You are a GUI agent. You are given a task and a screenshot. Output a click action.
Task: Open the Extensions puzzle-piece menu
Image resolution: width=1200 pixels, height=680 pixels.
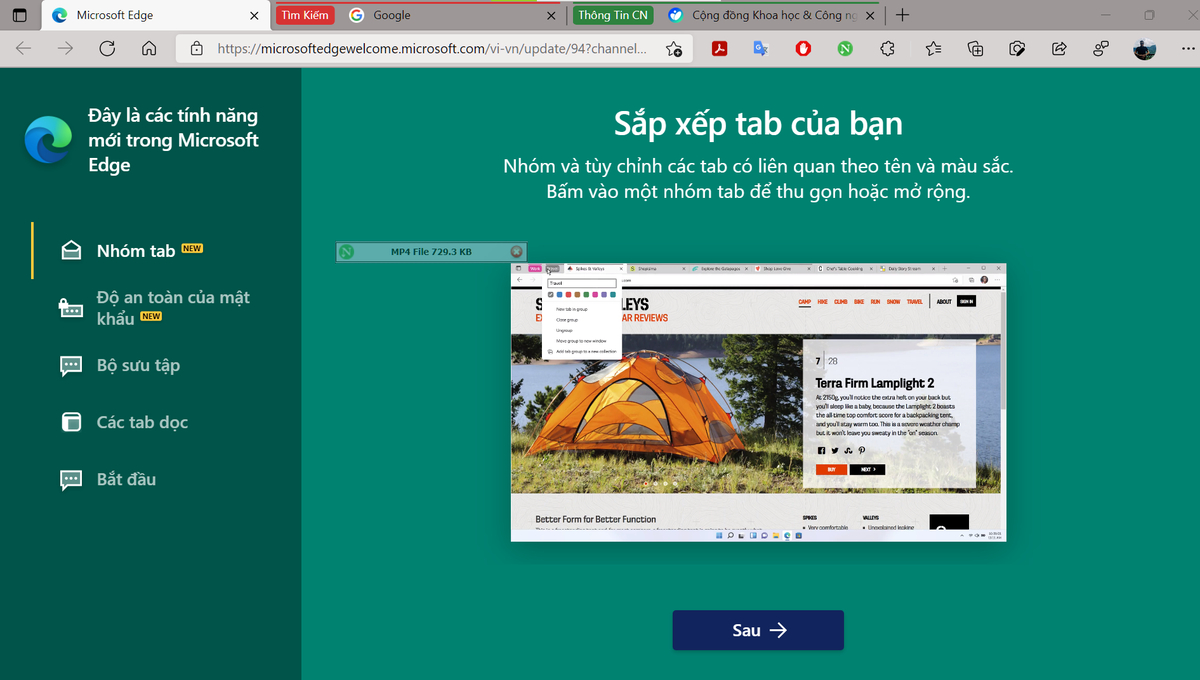887,48
